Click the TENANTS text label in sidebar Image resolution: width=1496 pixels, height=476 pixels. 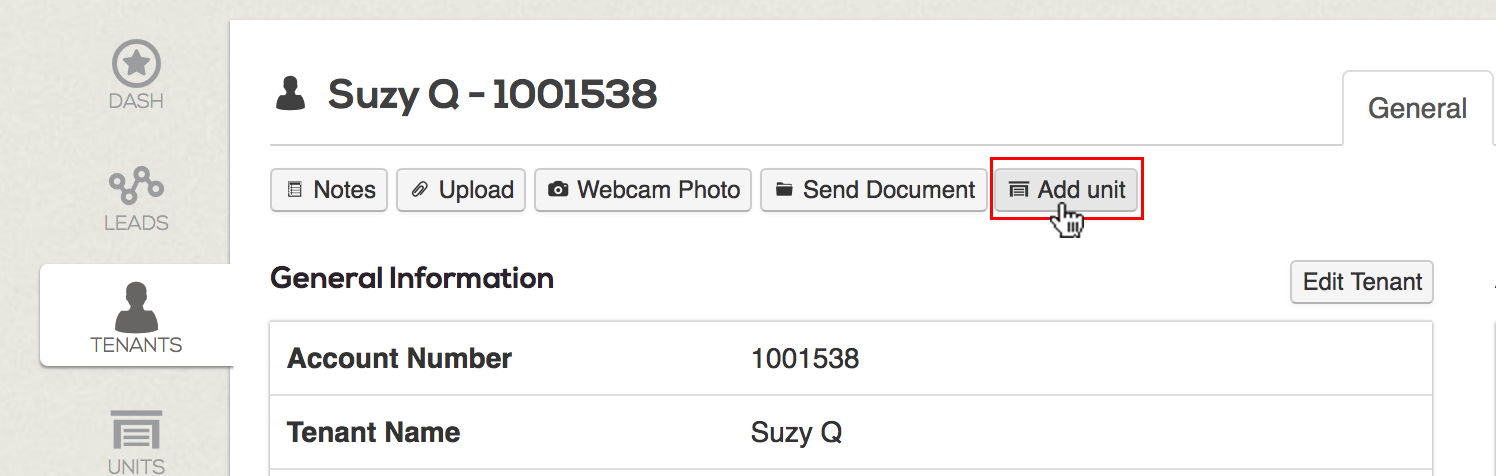[136, 346]
